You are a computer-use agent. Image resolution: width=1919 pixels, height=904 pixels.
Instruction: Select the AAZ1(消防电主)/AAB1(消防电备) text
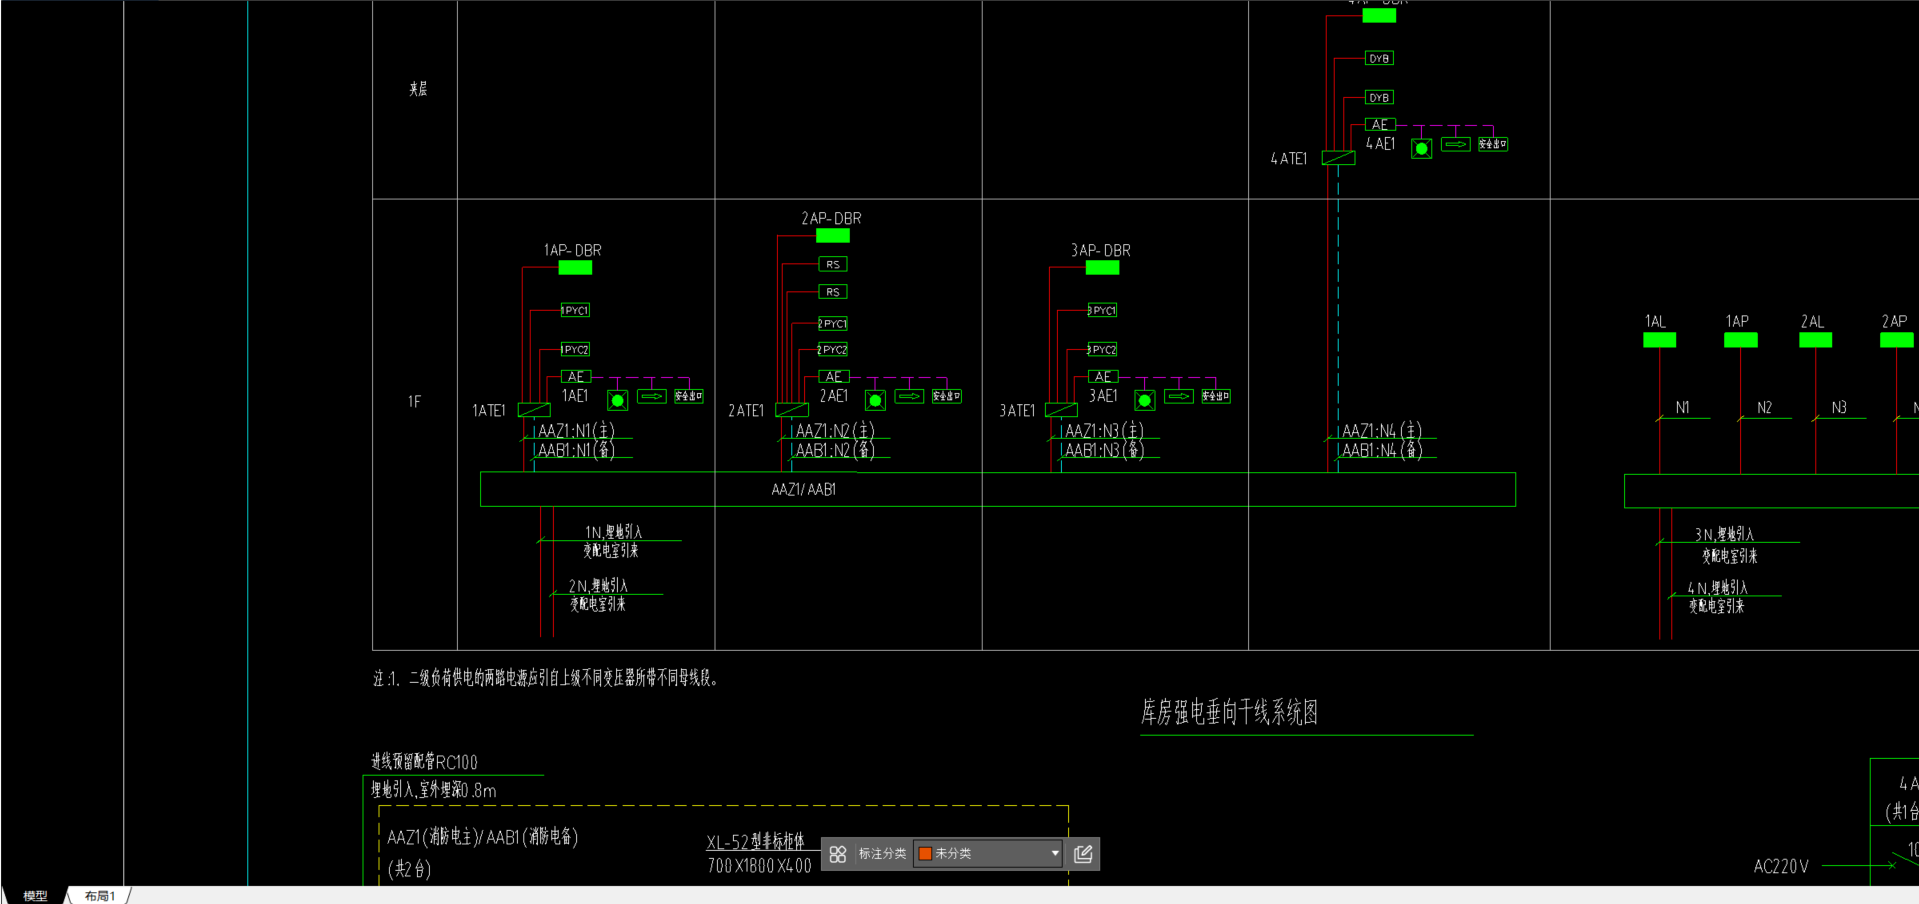[483, 837]
